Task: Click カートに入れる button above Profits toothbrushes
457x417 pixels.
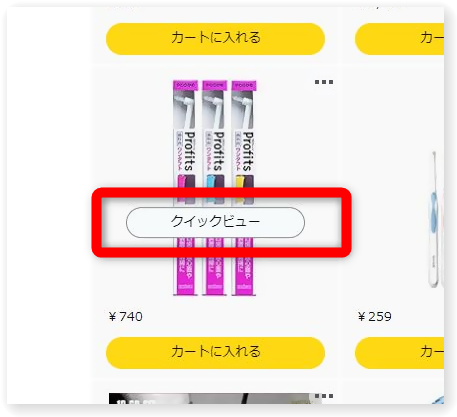Action: (x=215, y=39)
